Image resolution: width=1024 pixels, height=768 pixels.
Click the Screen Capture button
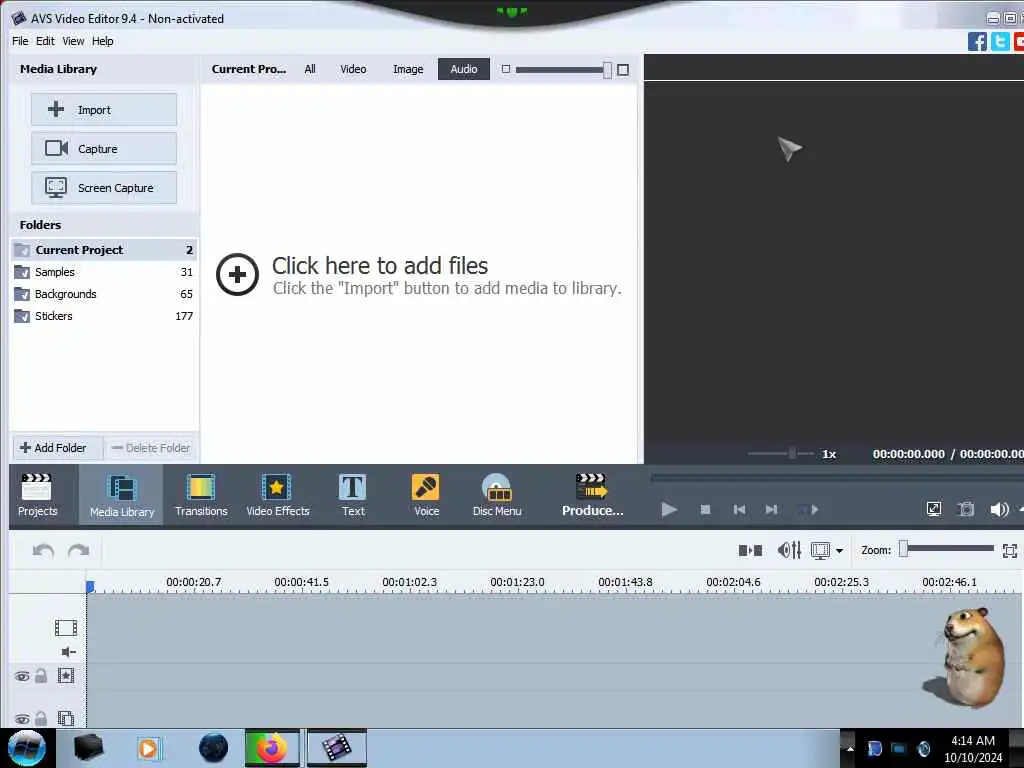coord(104,188)
